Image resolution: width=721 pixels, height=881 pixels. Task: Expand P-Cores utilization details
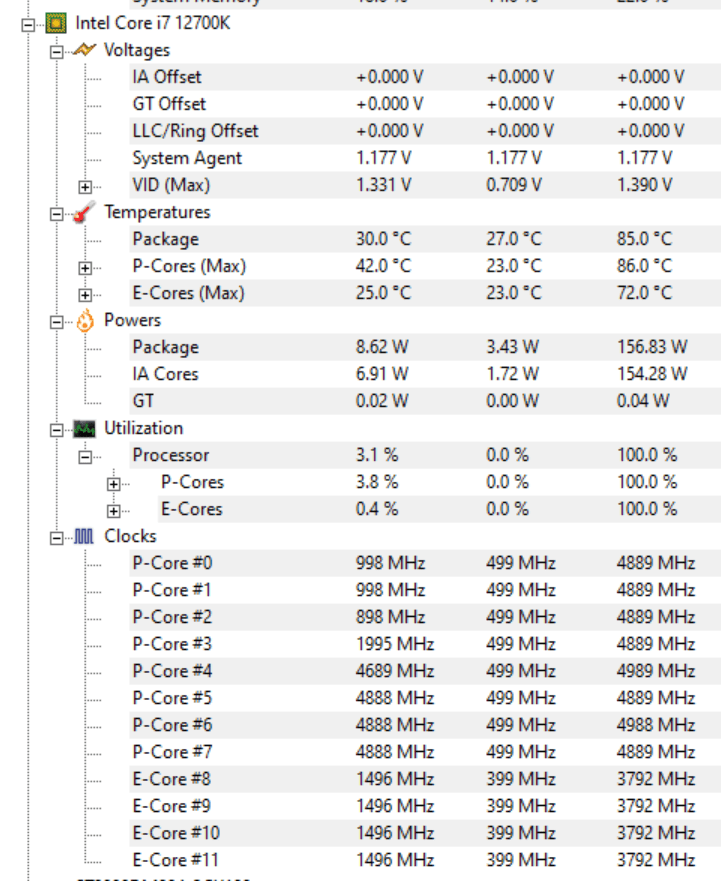pyautogui.click(x=114, y=484)
